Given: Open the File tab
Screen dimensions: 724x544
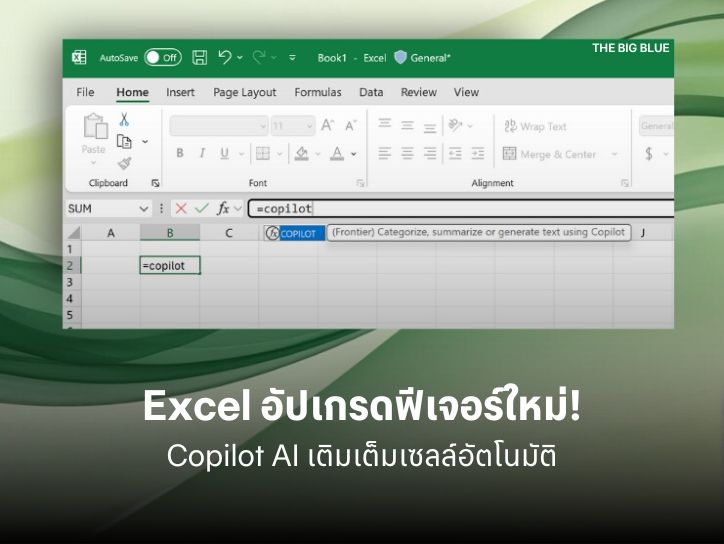Looking at the screenshot, I should [85, 92].
